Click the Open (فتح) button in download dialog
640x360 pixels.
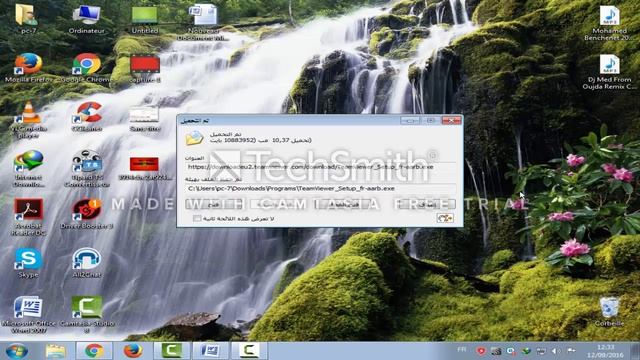click(x=214, y=204)
